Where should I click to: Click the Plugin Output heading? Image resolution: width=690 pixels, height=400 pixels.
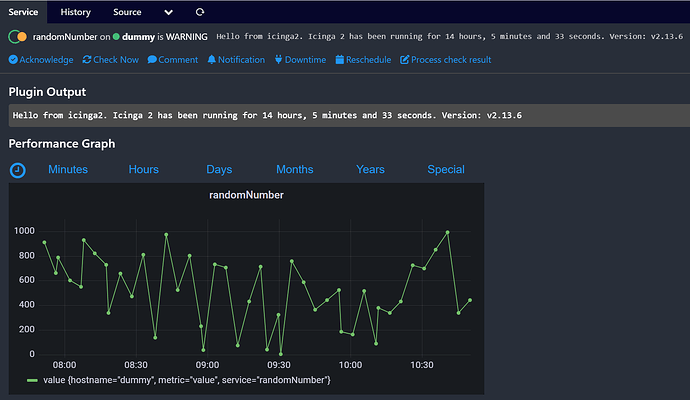pos(47,92)
